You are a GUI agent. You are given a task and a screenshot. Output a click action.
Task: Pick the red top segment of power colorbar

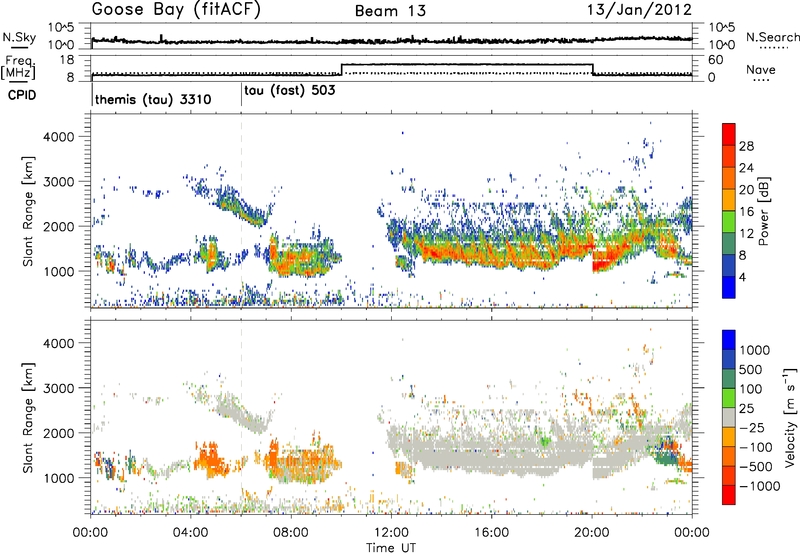pyautogui.click(x=729, y=134)
